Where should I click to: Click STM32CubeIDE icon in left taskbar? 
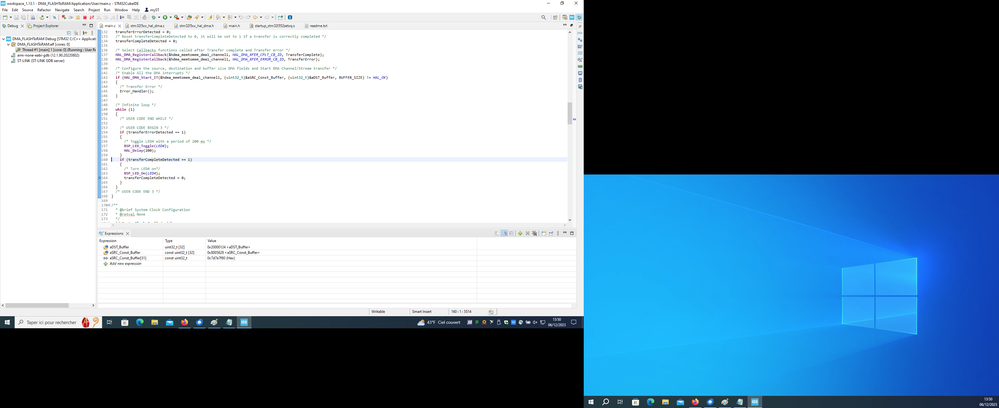pyautogui.click(x=244, y=323)
